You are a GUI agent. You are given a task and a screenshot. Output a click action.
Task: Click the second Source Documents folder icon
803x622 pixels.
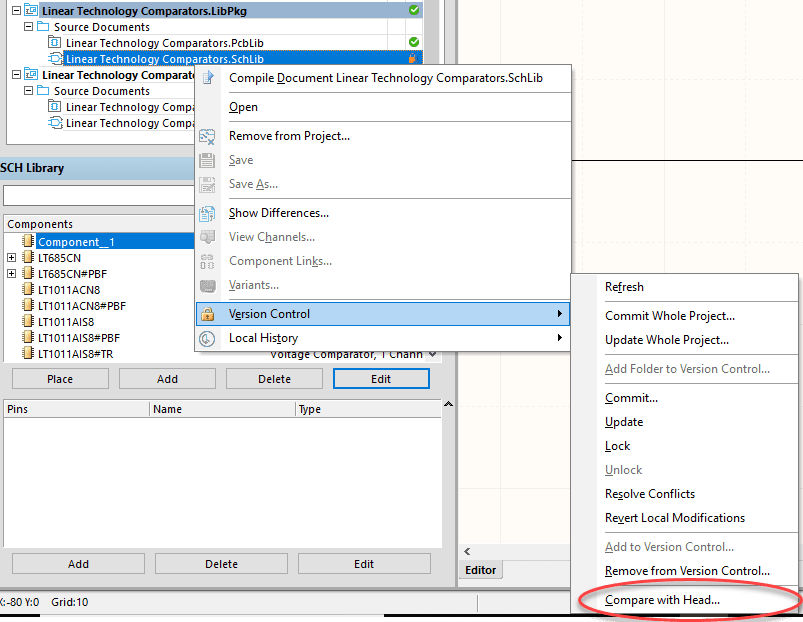(43, 90)
